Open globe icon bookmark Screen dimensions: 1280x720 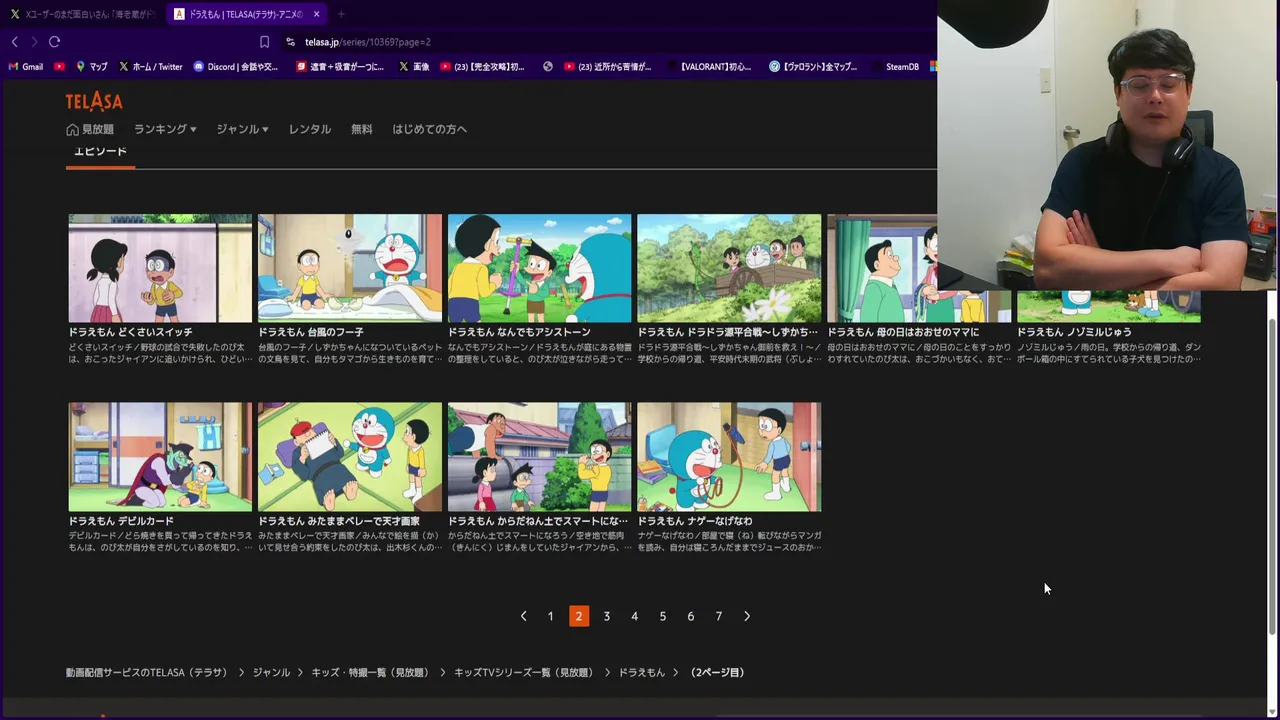548,67
